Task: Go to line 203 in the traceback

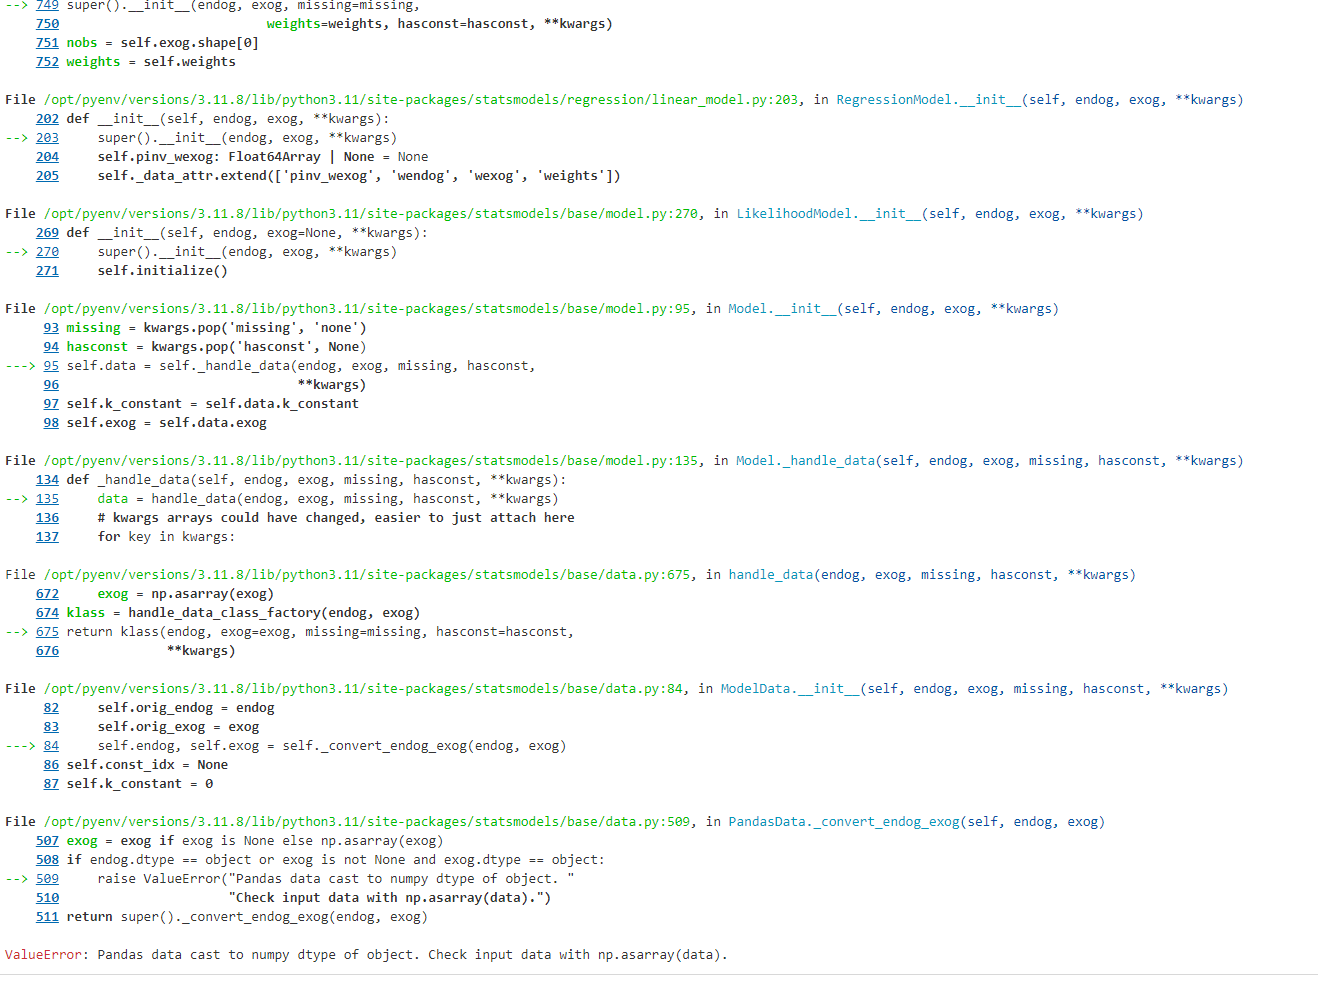Action: (47, 138)
